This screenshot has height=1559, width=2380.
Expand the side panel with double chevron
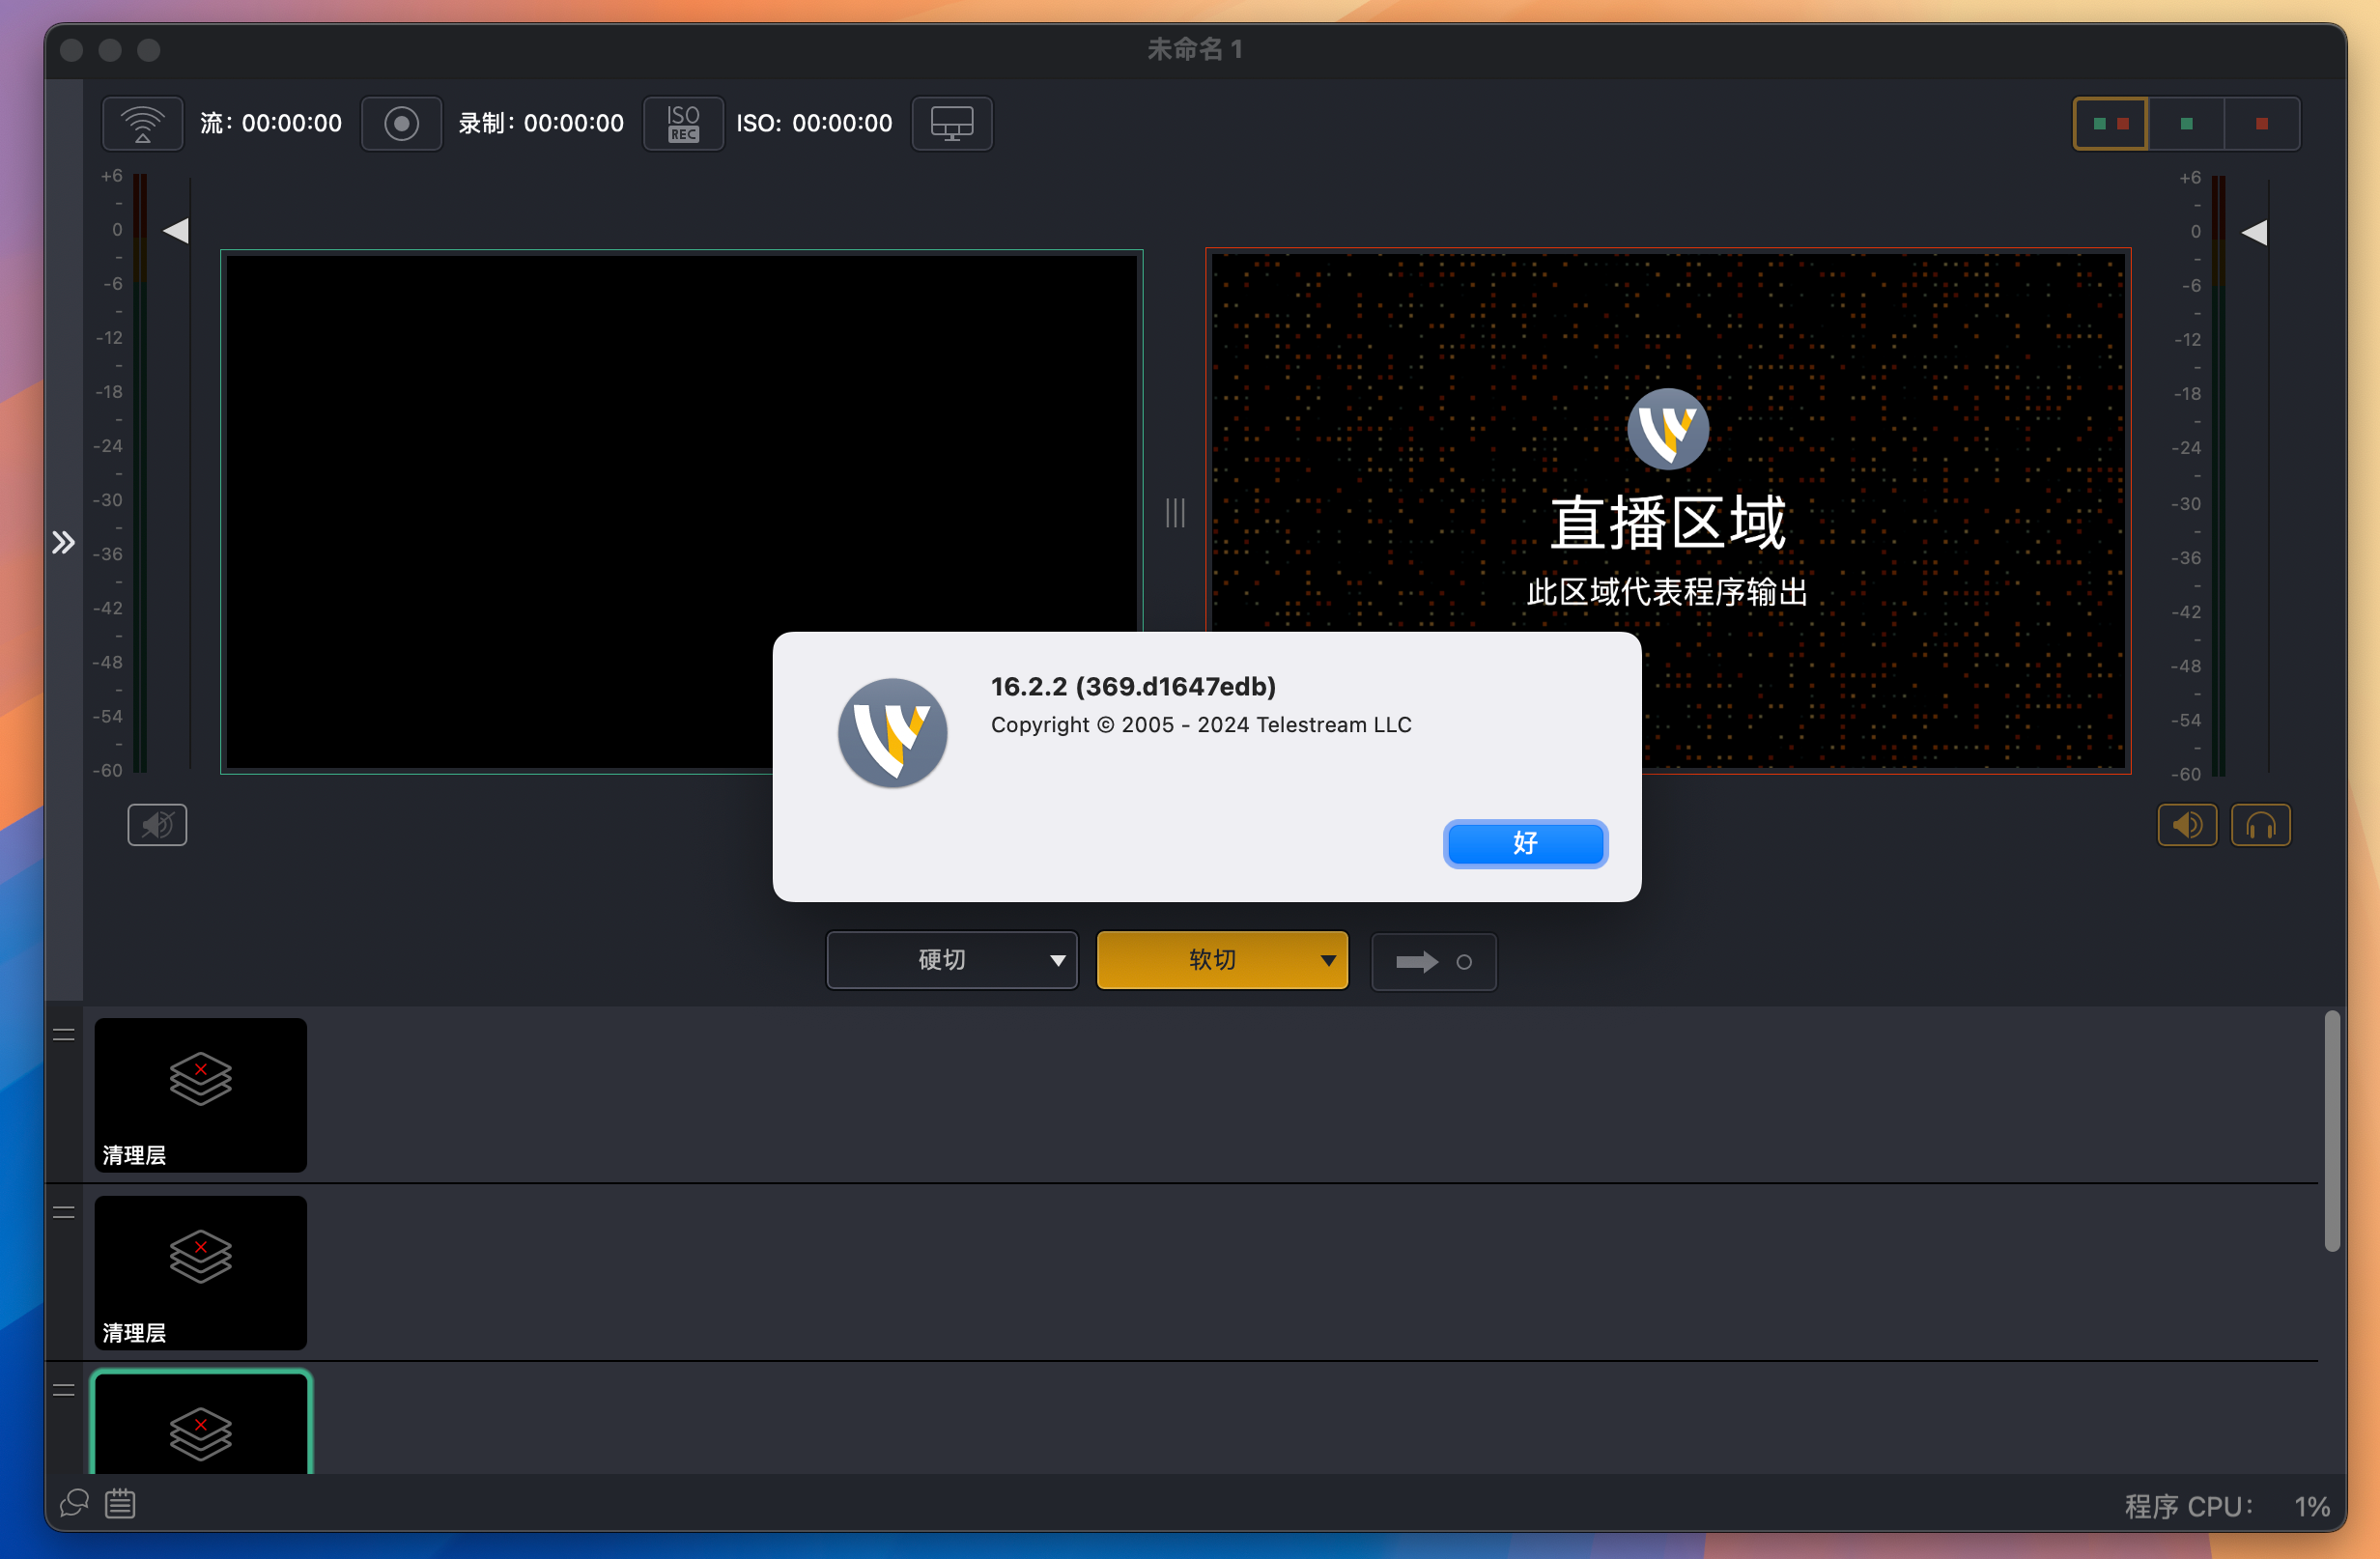pyautogui.click(x=64, y=542)
